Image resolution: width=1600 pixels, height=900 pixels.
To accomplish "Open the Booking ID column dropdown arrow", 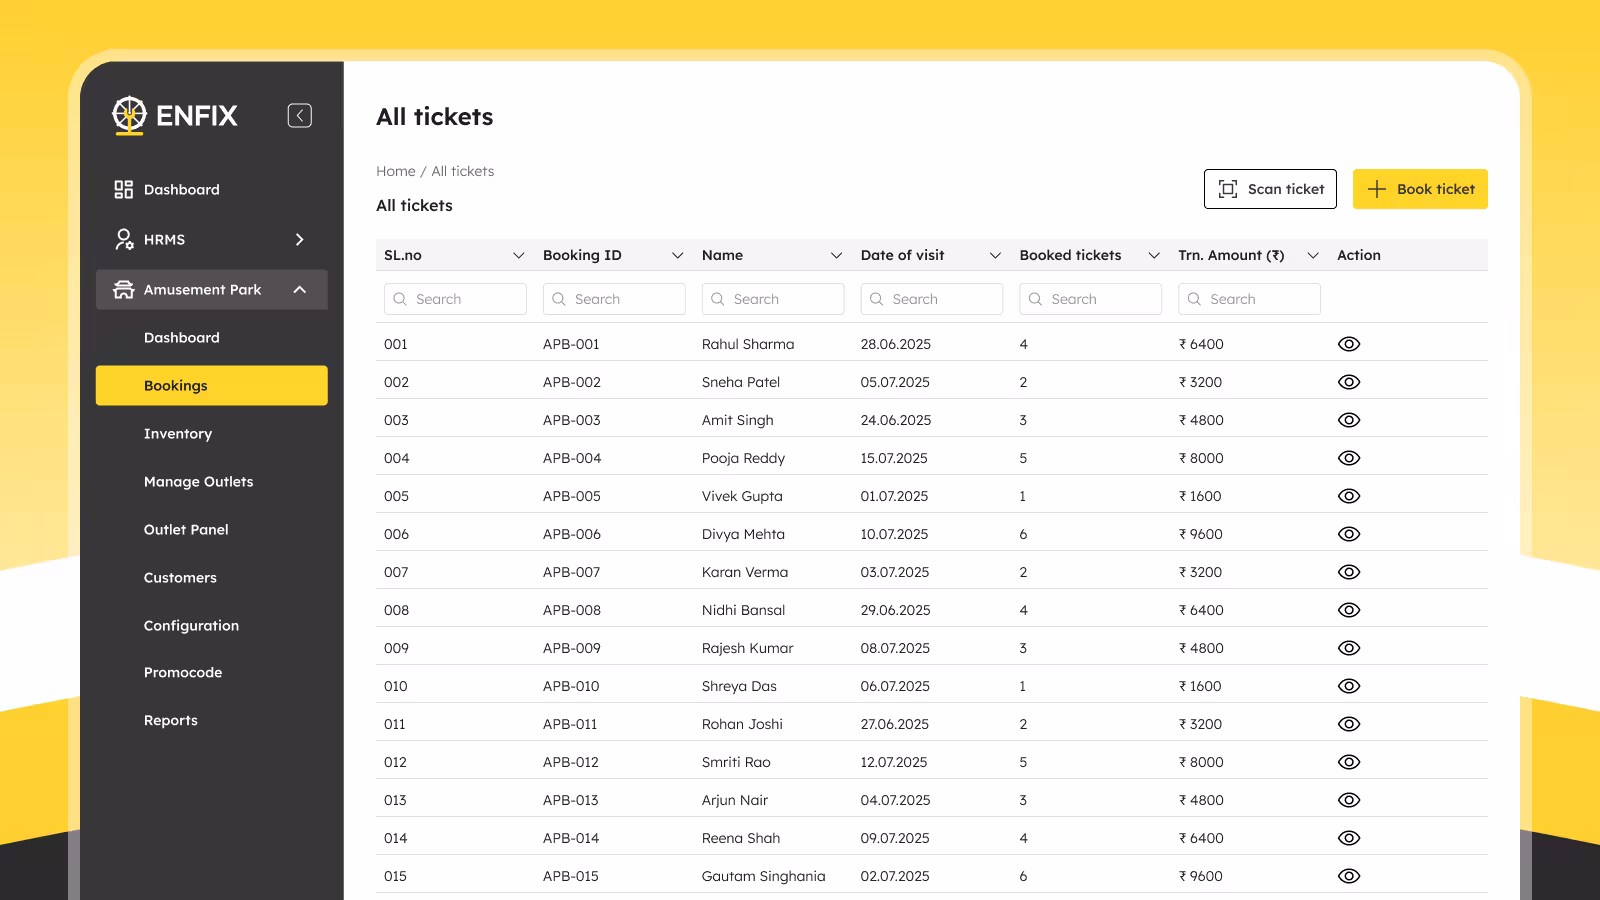I will pos(677,255).
